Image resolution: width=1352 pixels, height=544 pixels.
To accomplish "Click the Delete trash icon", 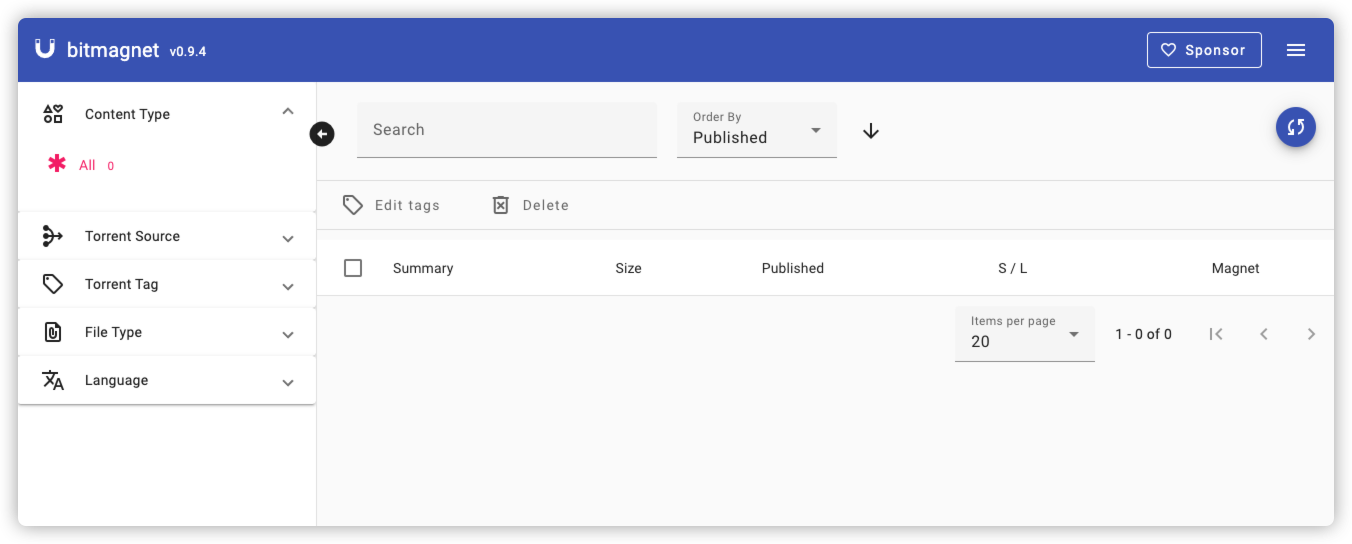I will point(501,205).
